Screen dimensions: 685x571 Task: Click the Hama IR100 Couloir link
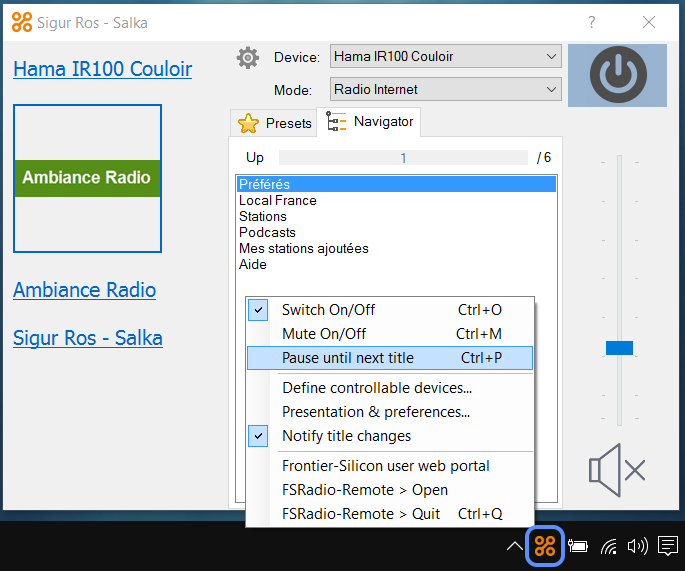(103, 69)
